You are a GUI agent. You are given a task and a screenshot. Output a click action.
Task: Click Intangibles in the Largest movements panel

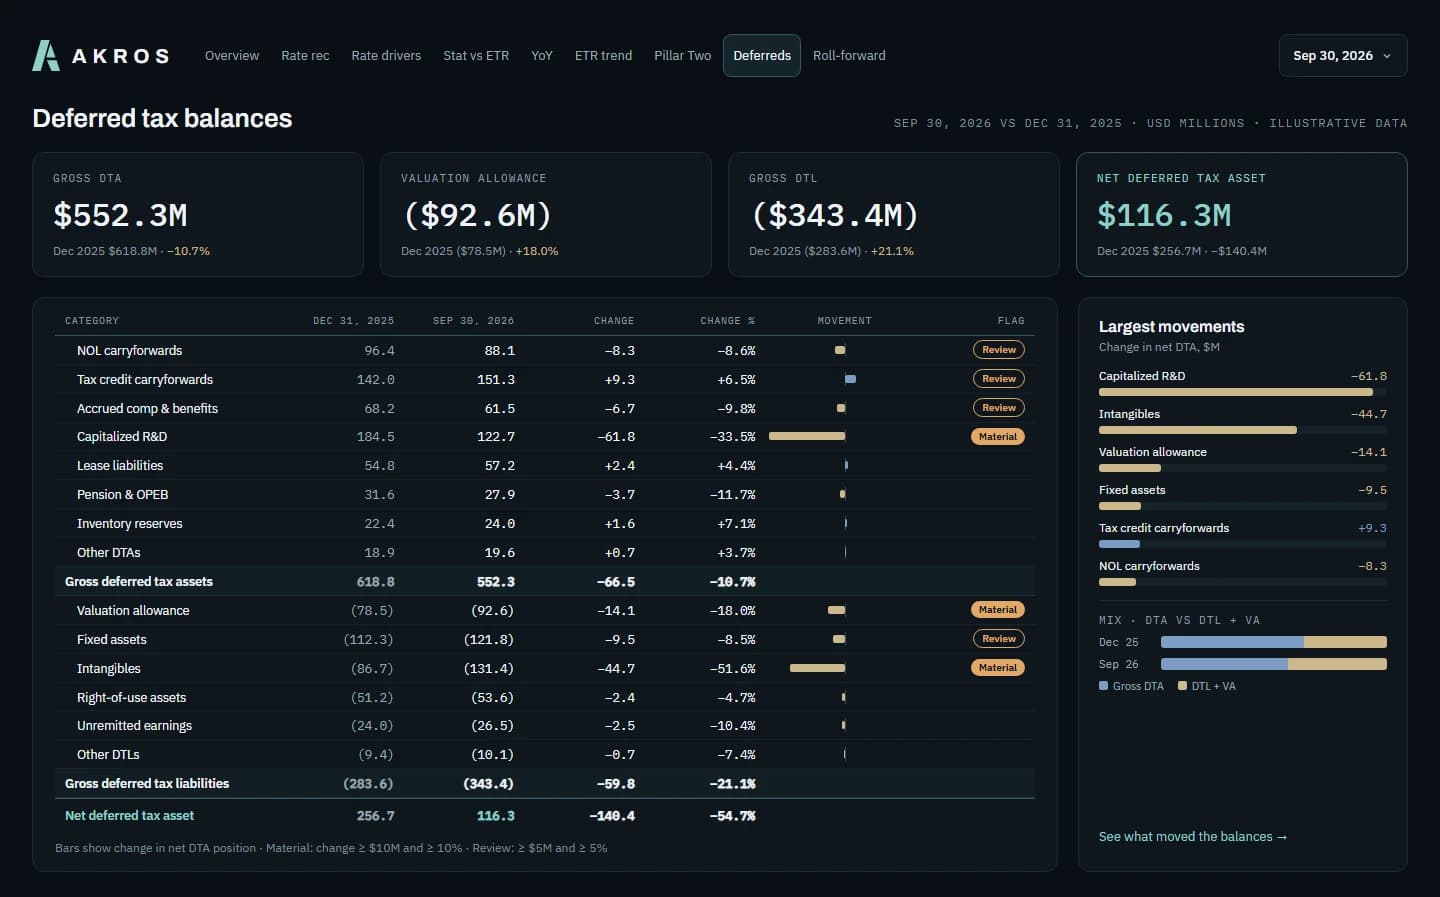(1130, 414)
